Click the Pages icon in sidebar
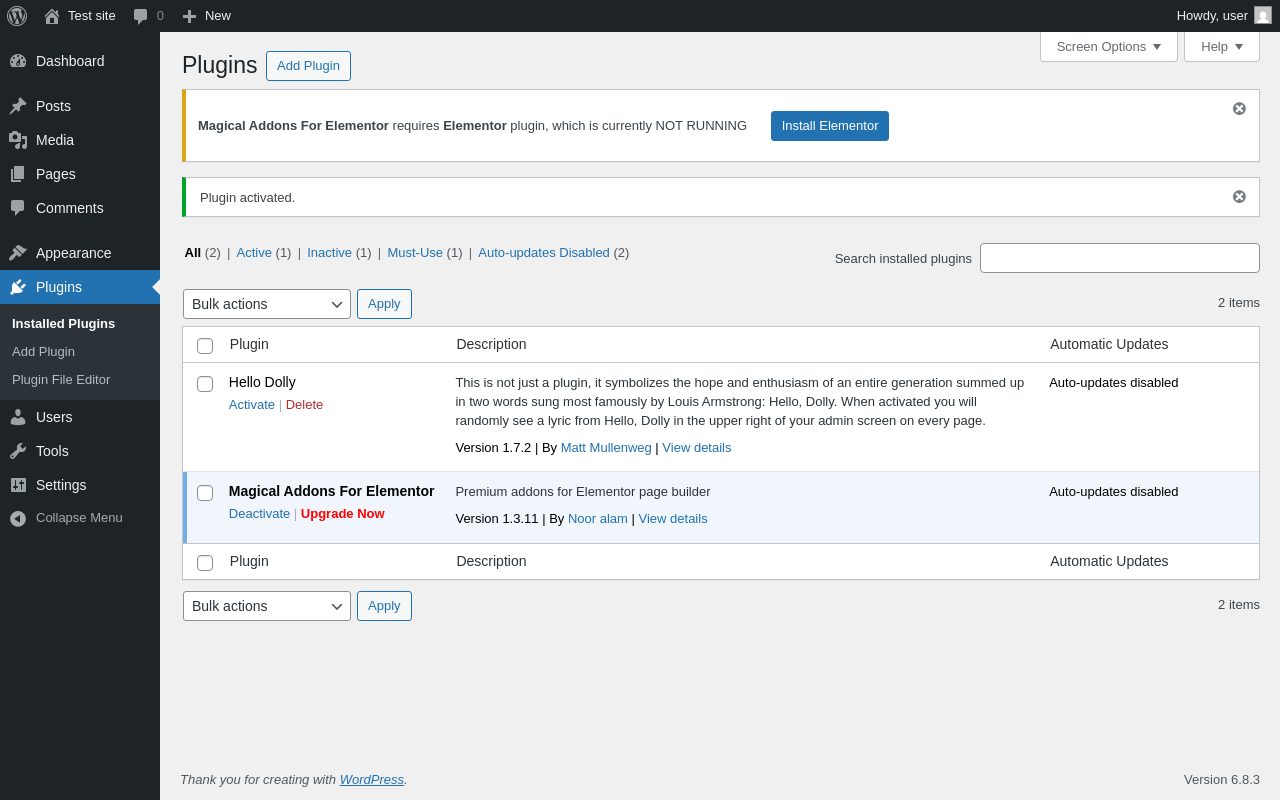Image resolution: width=1280 pixels, height=800 pixels. click(18, 174)
